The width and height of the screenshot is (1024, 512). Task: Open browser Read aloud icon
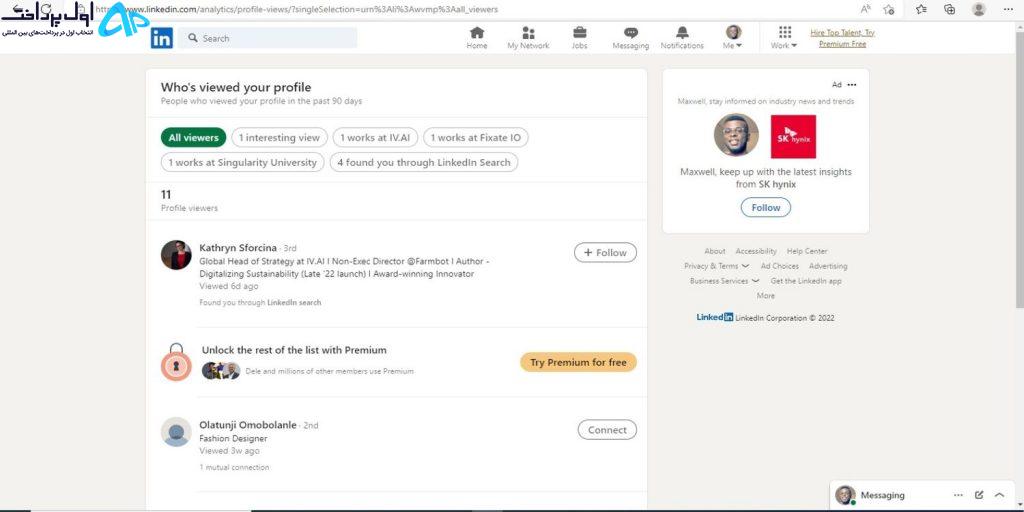click(866, 9)
